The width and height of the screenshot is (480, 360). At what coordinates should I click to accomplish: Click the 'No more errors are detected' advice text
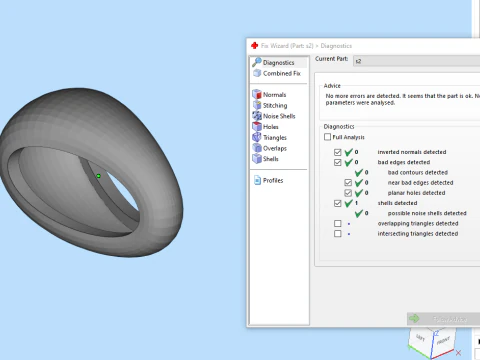tap(402, 99)
